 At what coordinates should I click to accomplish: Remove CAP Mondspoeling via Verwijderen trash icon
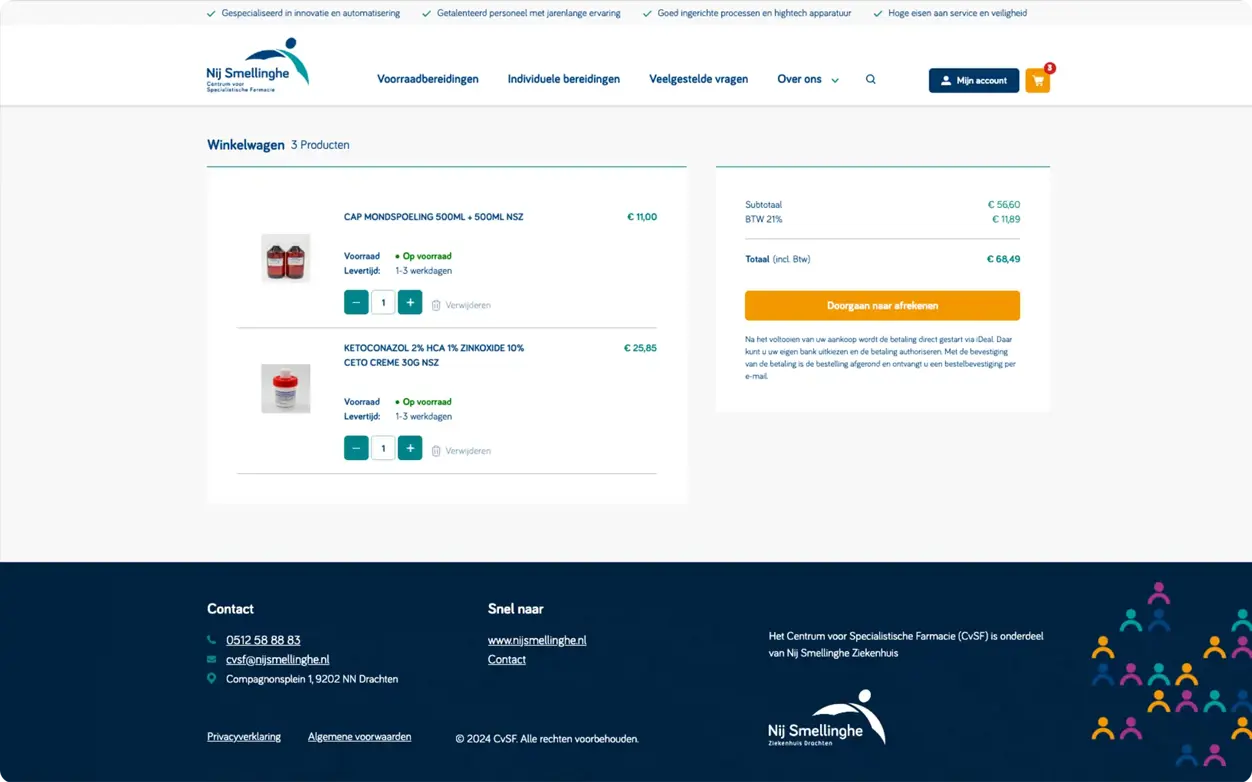[x=437, y=305]
